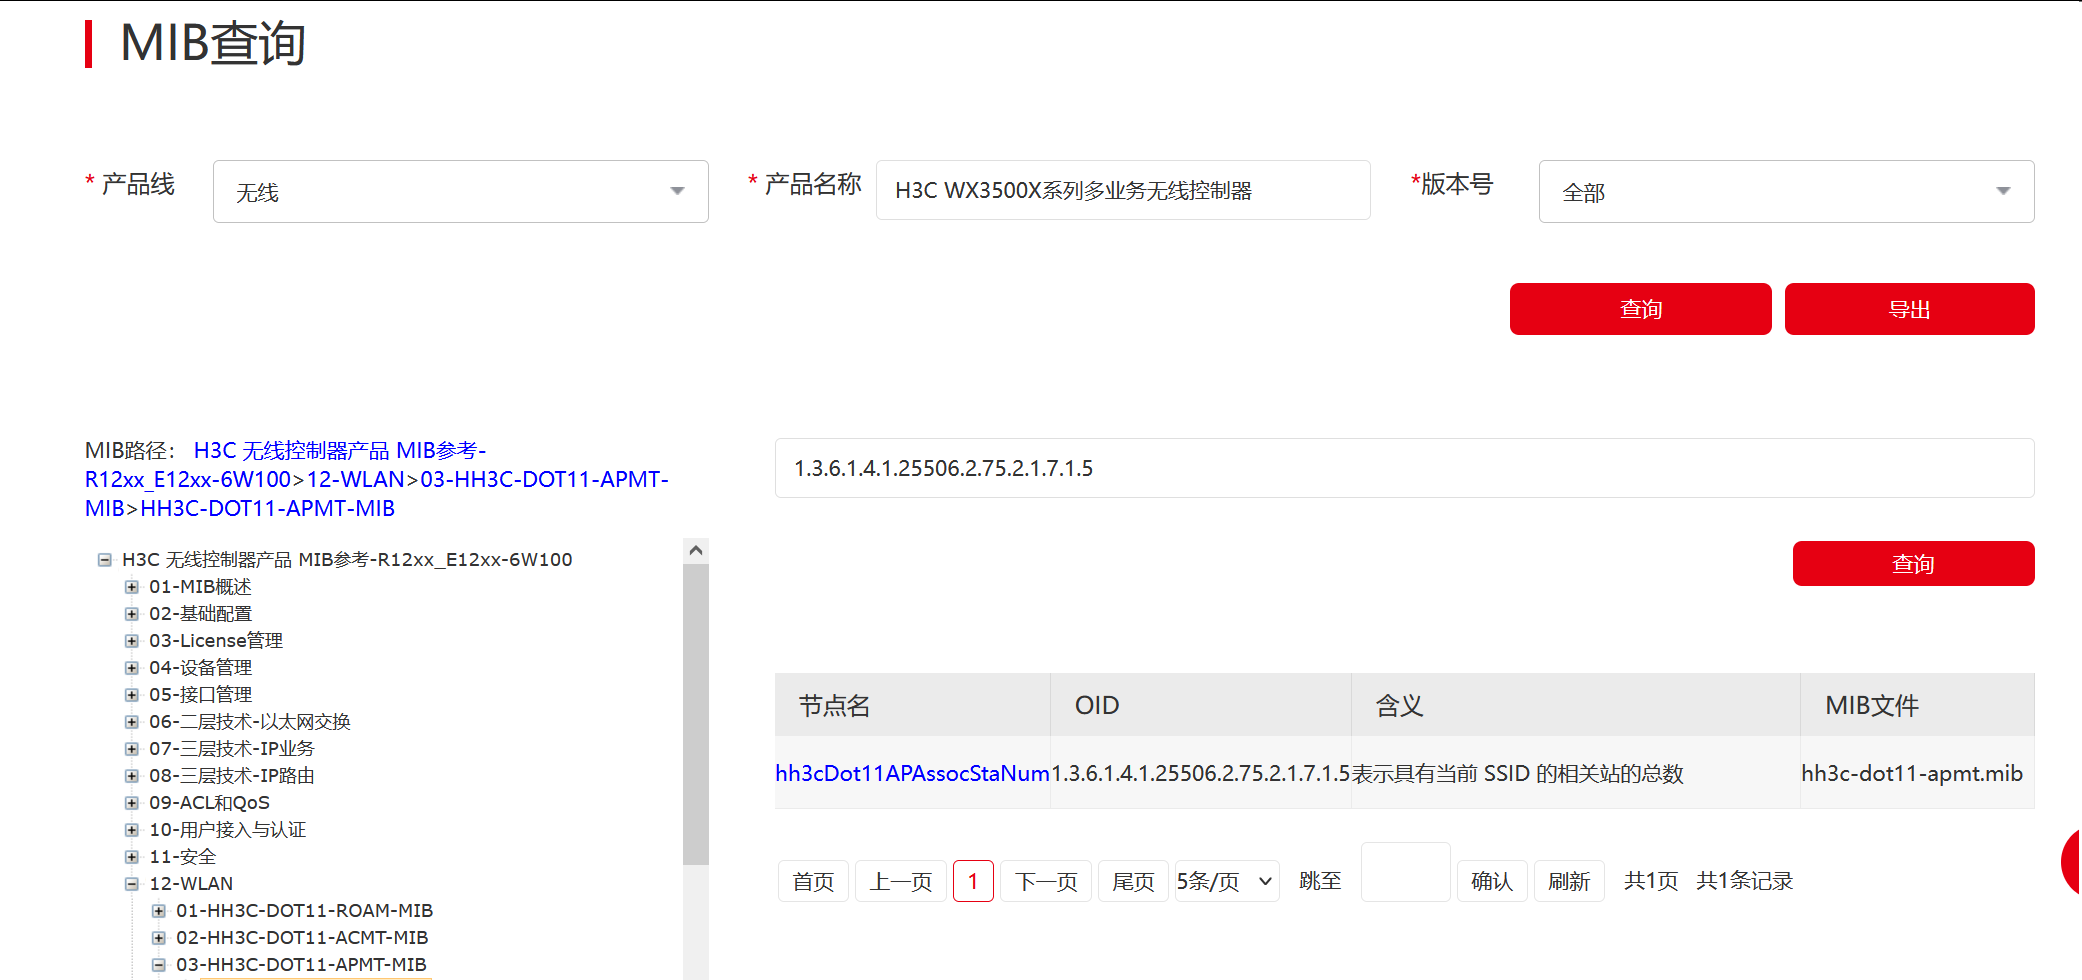The height and width of the screenshot is (980, 2082).
Task: Click the 上一页 pagination button
Action: (901, 881)
